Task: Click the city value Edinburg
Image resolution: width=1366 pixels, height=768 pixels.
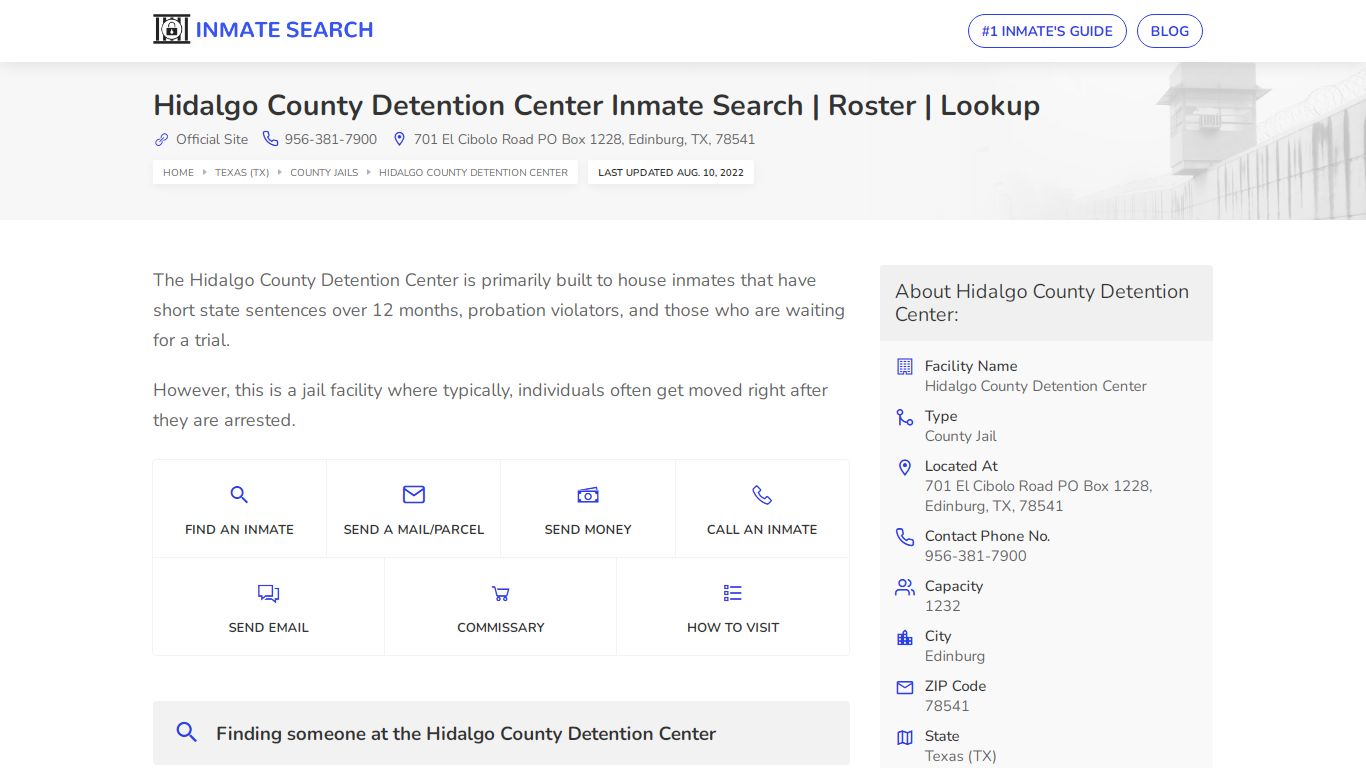Action: click(954, 656)
